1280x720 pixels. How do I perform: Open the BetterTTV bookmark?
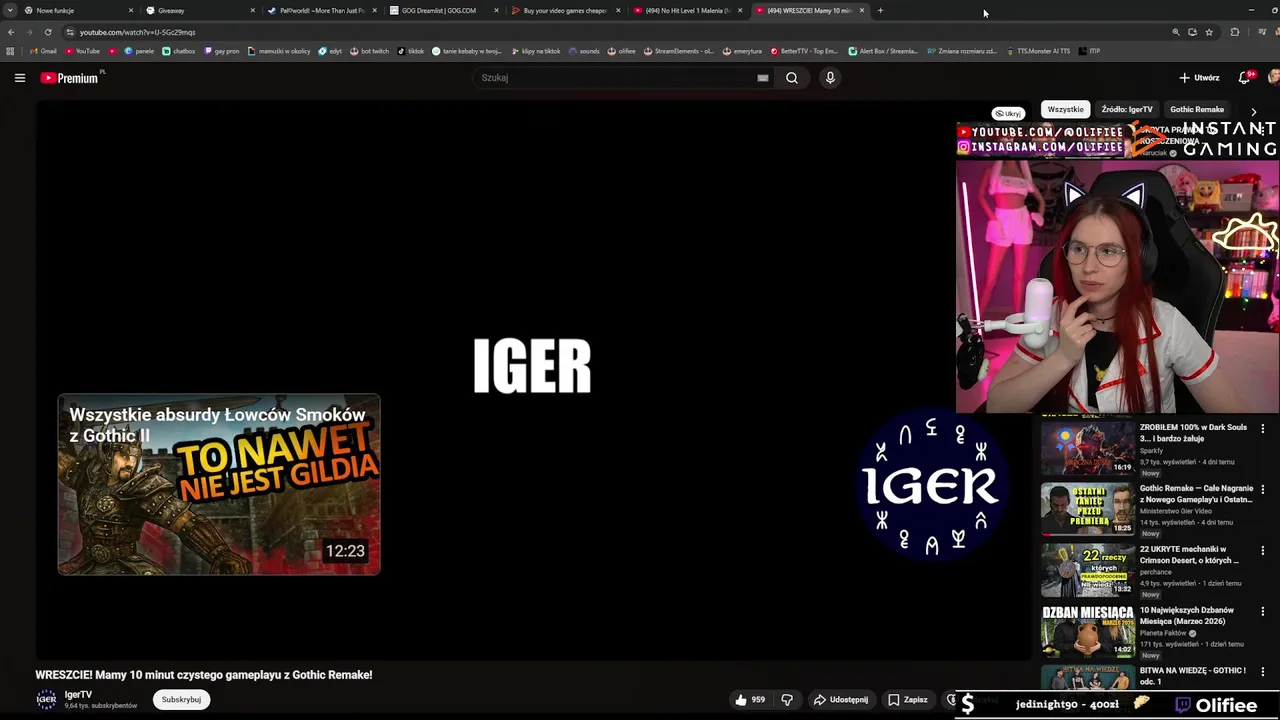805,51
